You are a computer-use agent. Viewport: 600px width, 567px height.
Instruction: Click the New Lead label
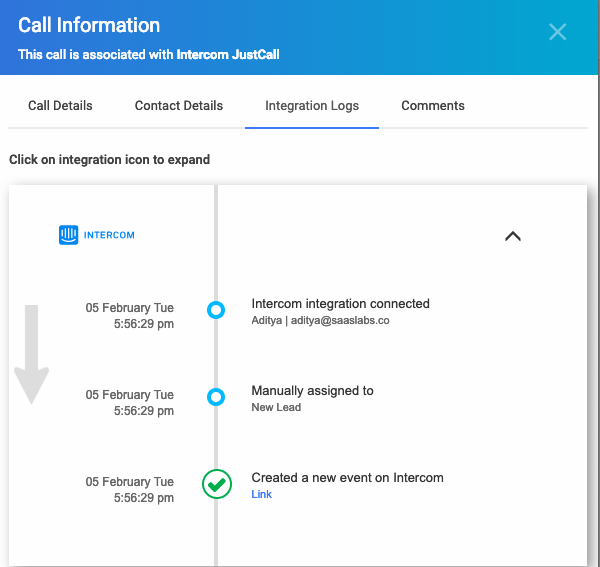[276, 407]
